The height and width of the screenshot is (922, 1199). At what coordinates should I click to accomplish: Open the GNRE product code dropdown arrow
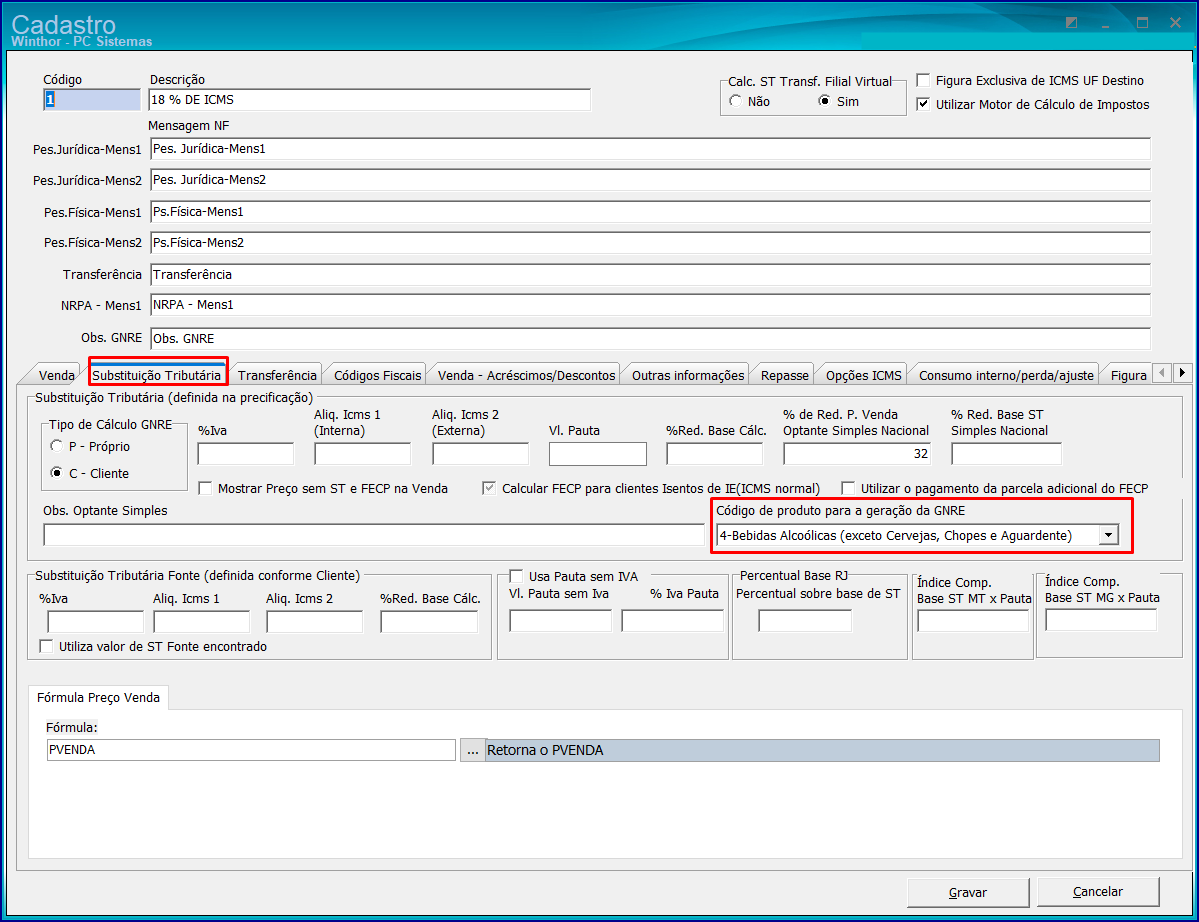pyautogui.click(x=1109, y=535)
